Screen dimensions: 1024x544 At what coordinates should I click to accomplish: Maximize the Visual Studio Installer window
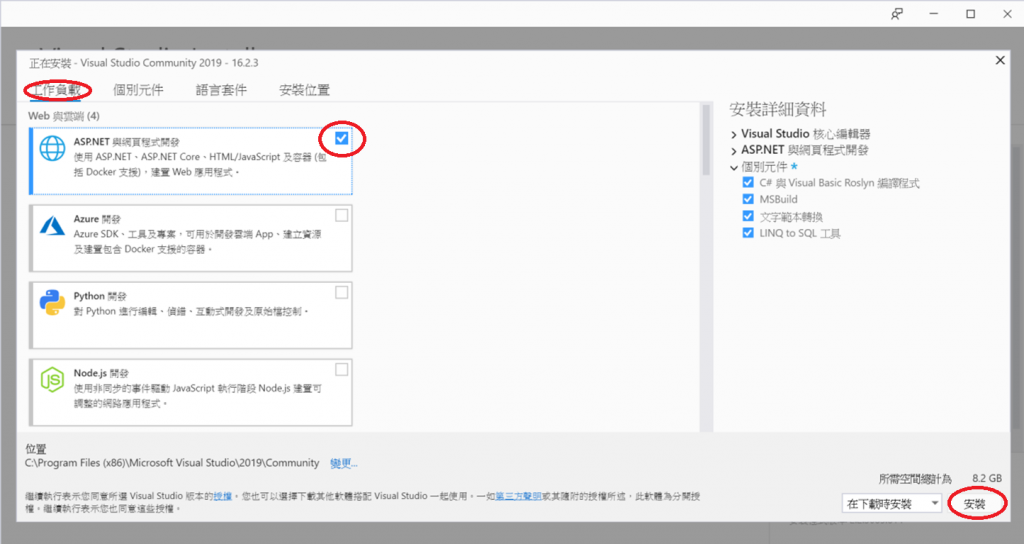971,14
